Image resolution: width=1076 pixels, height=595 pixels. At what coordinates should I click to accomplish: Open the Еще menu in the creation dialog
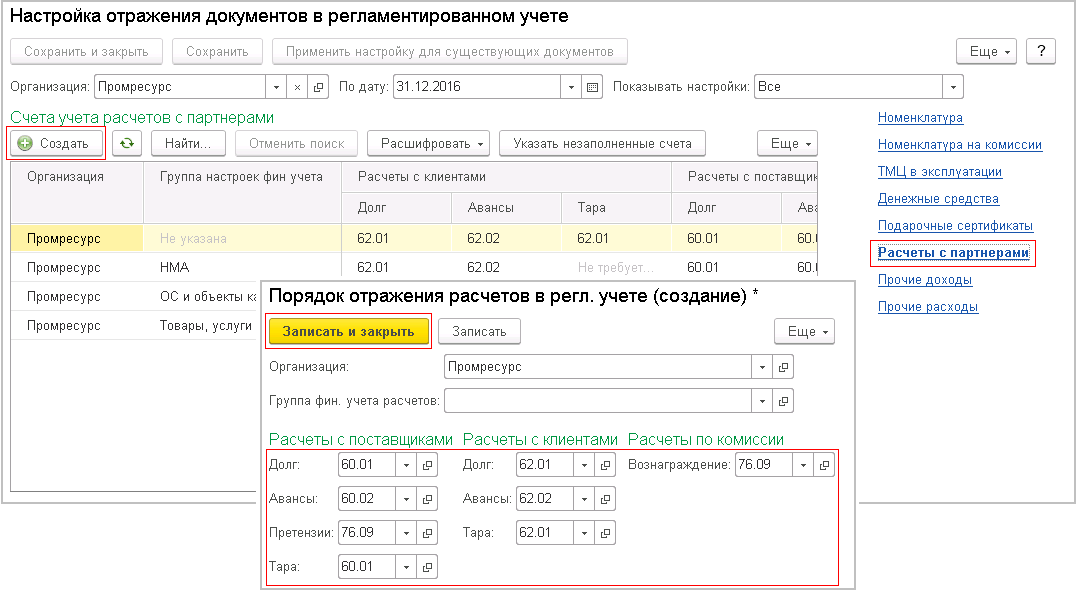click(x=804, y=331)
